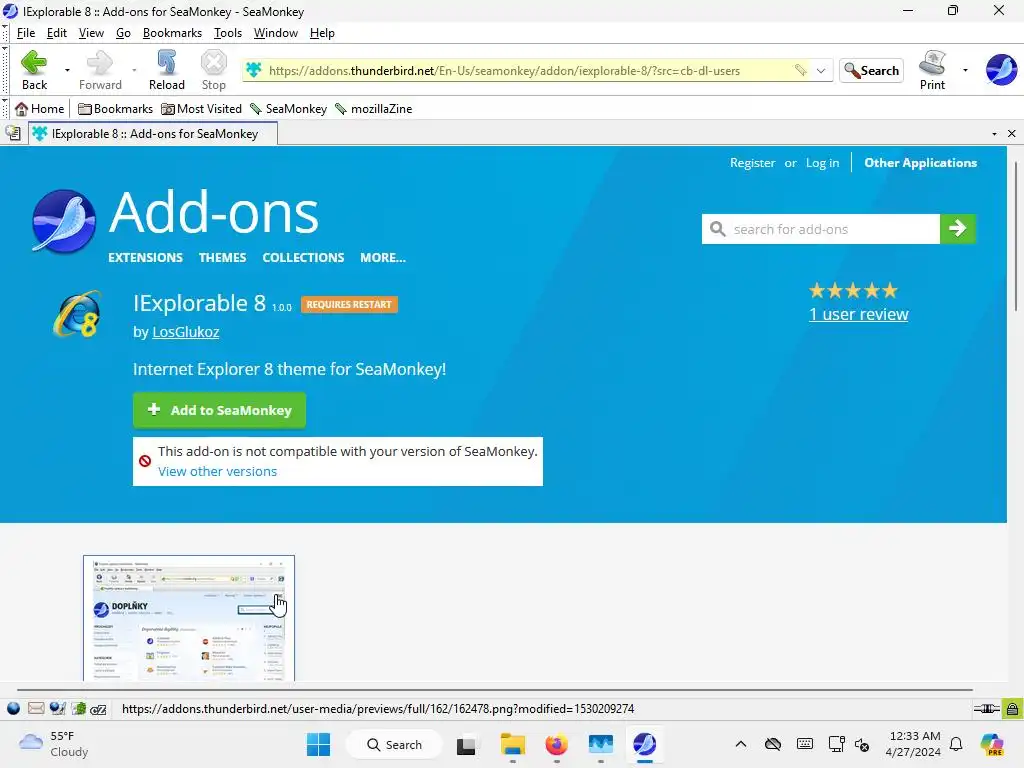Open MORE... navigation menu on Add-ons
Image resolution: width=1024 pixels, height=768 pixels.
383,257
